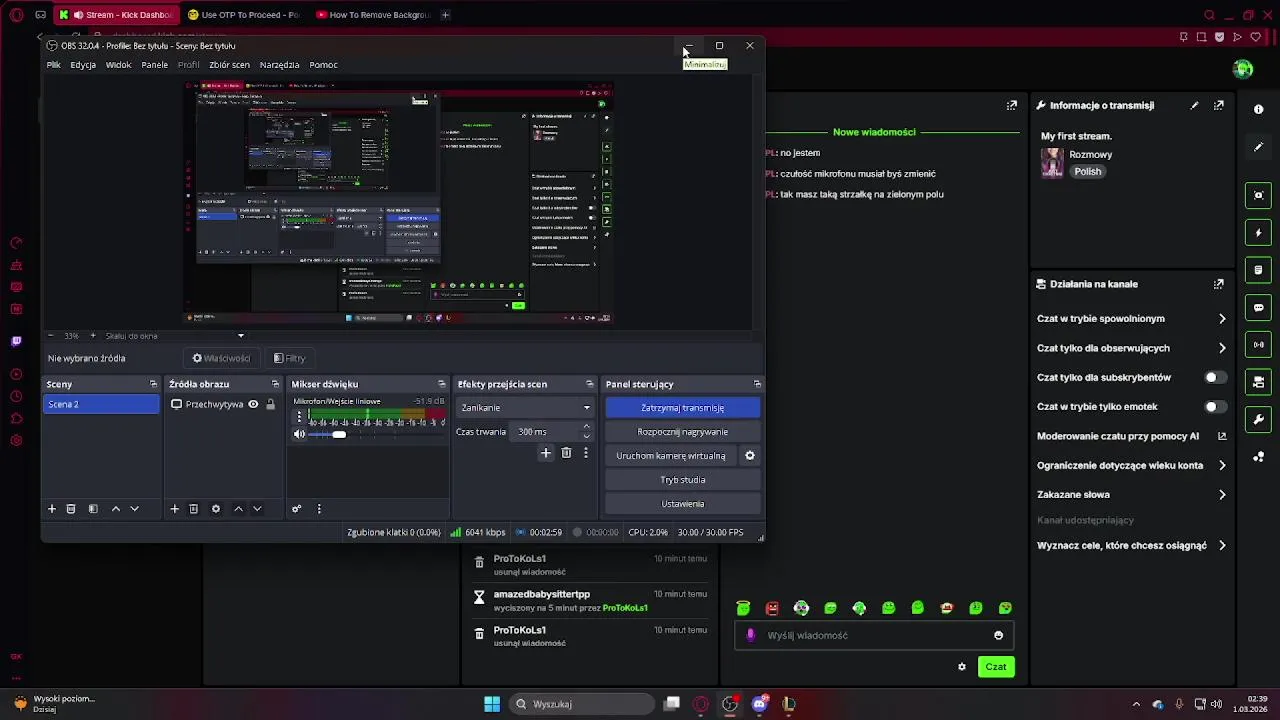This screenshot has width=1280, height=720.
Task: Open info icon in Kick right sidebar
Action: coord(1259,109)
